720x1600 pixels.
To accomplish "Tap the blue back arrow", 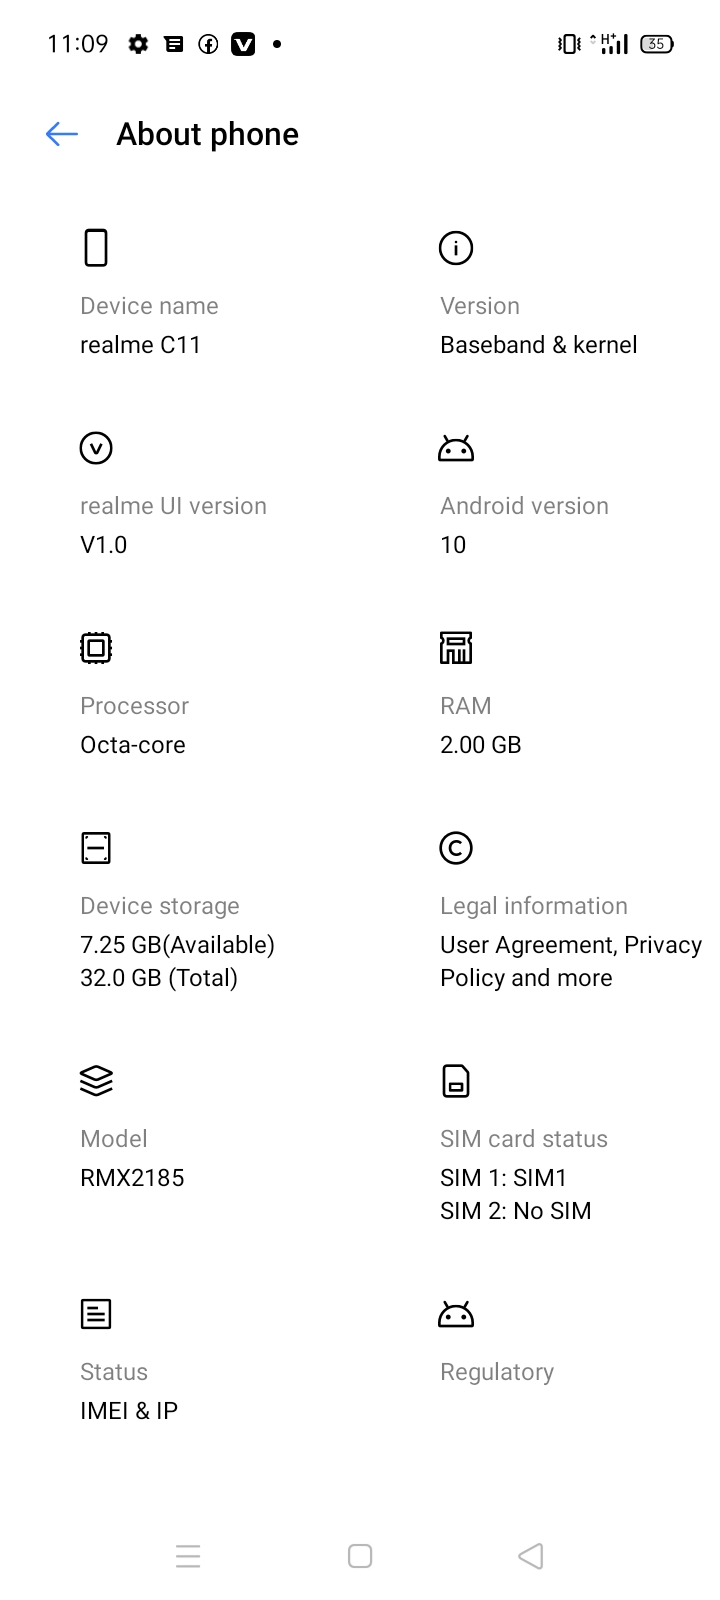I will [62, 134].
